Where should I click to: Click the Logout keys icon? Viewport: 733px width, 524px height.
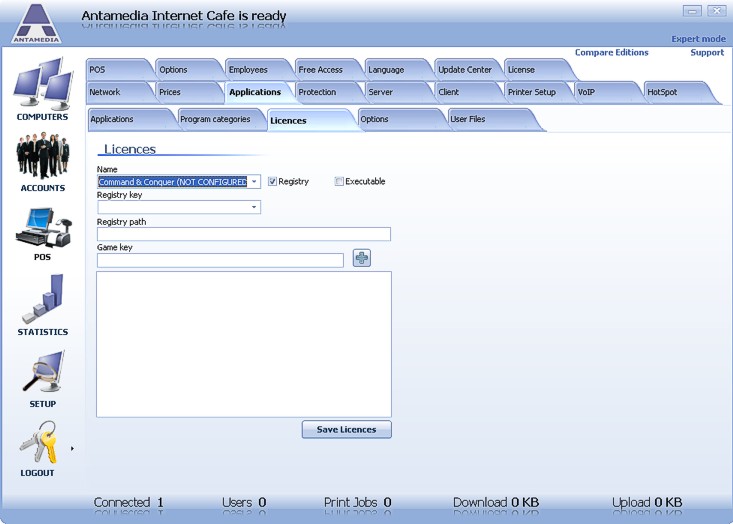pyautogui.click(x=38, y=443)
